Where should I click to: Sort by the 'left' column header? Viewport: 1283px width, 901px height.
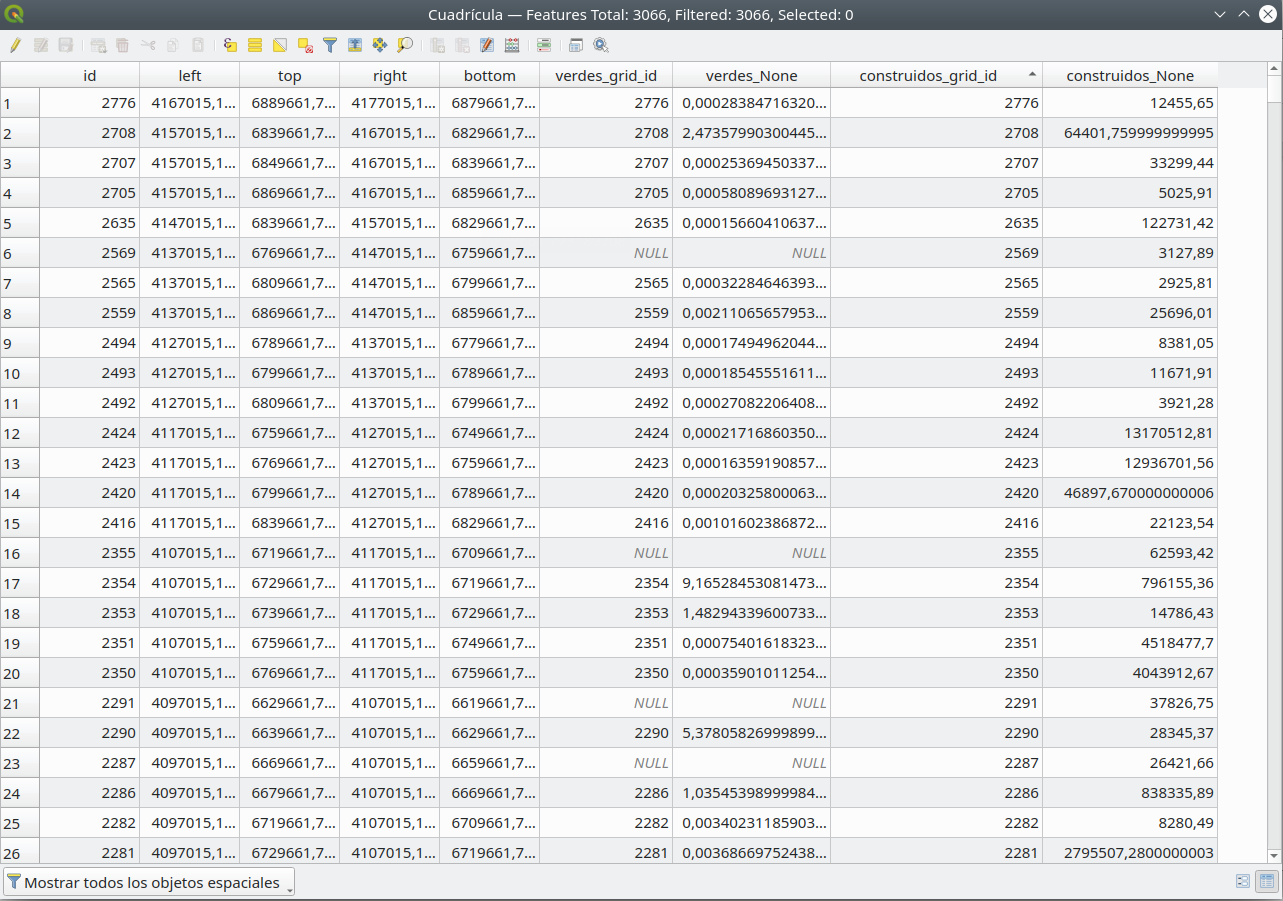pos(190,76)
